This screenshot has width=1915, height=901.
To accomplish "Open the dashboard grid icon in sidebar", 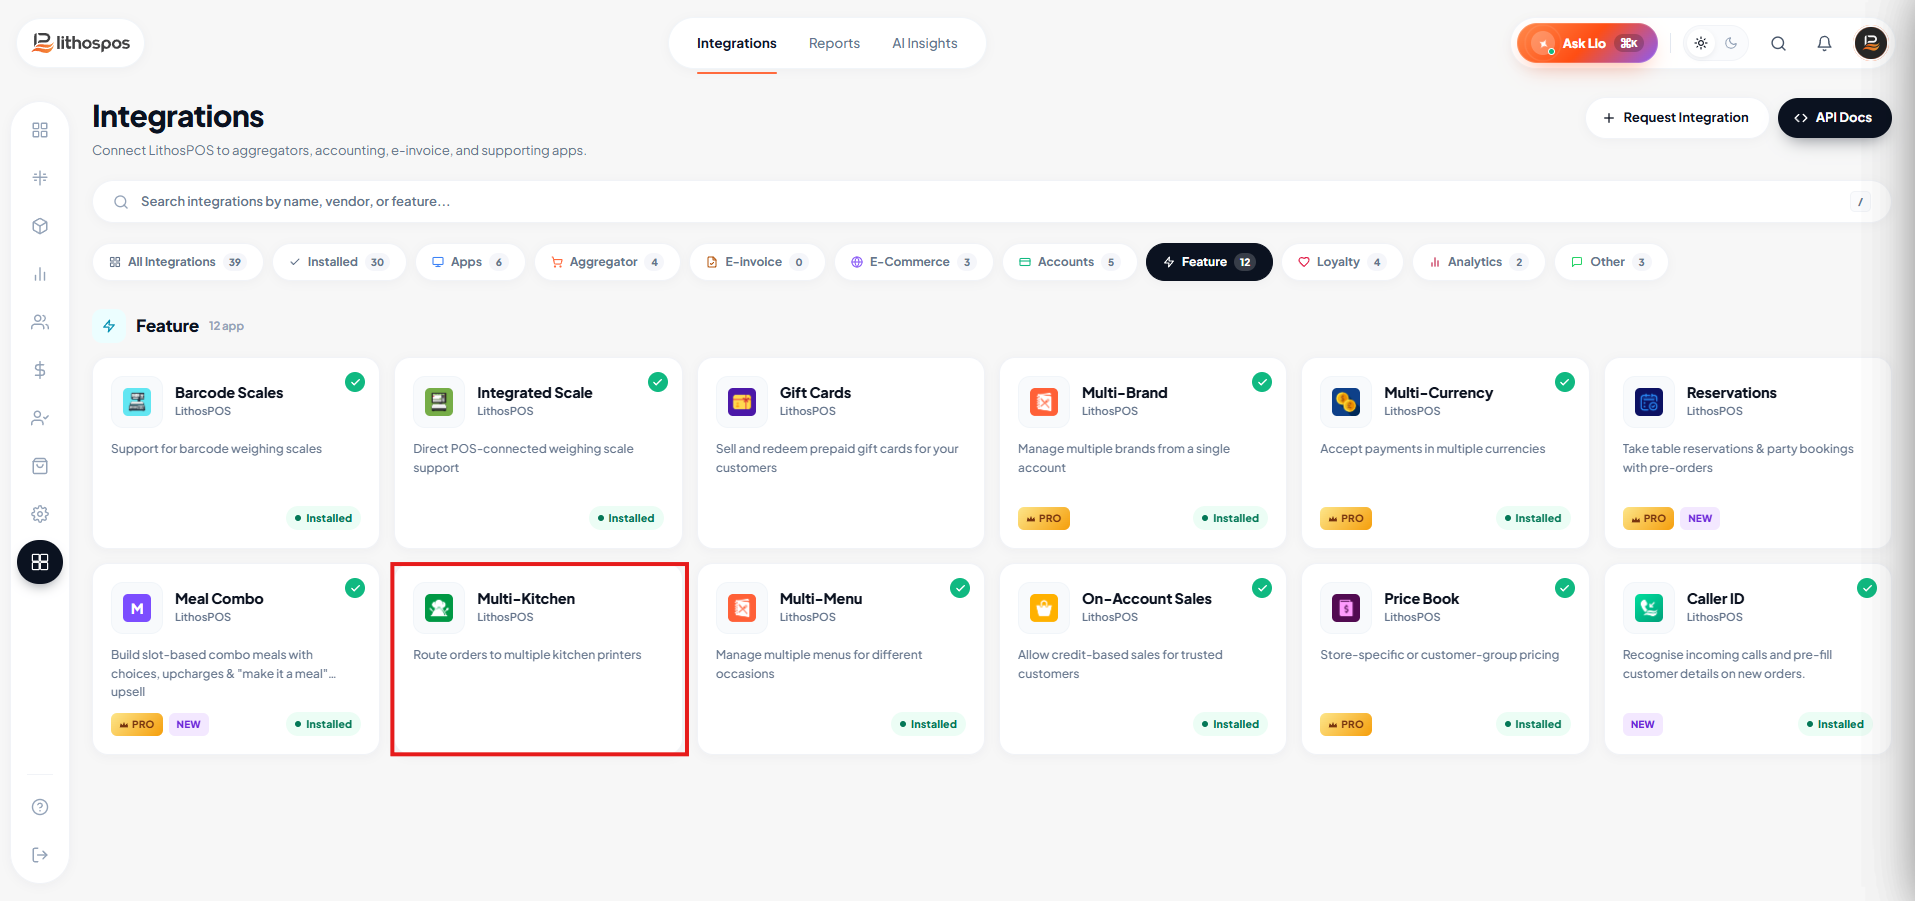I will click(x=40, y=130).
